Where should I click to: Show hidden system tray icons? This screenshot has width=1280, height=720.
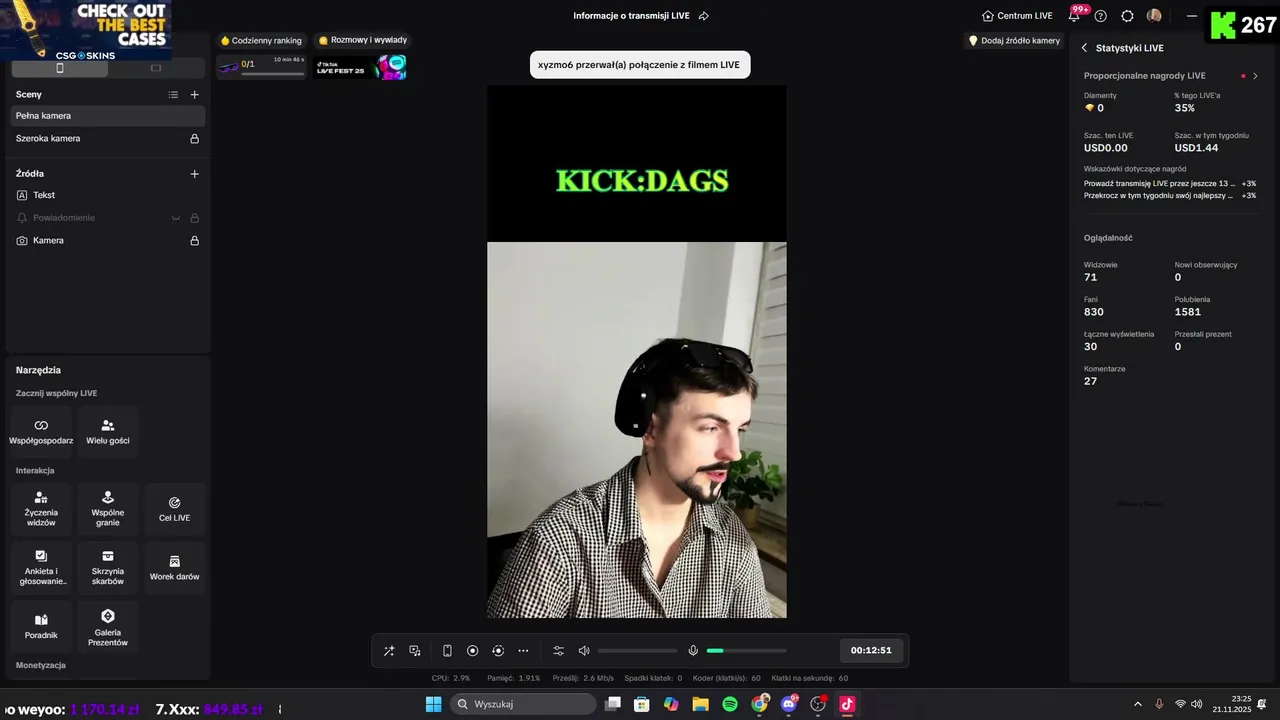tap(1138, 704)
